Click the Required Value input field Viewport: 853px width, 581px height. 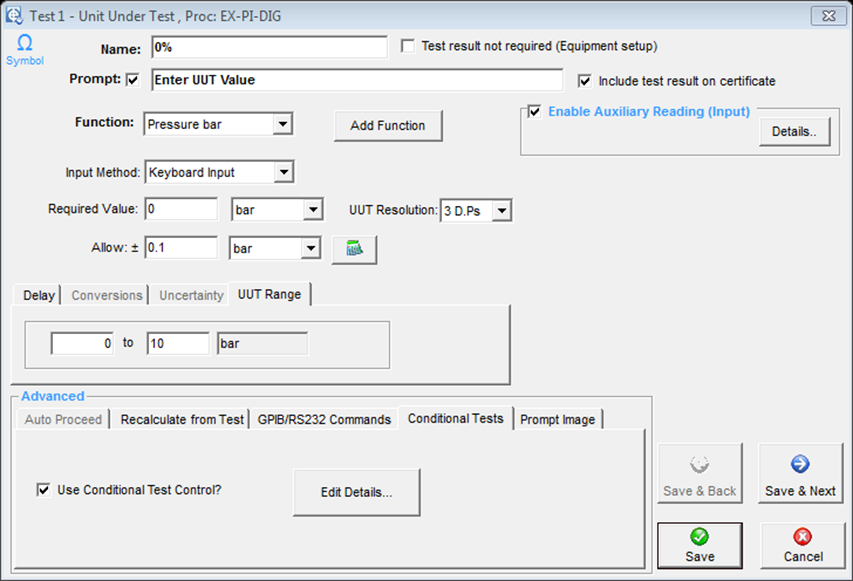(x=181, y=210)
